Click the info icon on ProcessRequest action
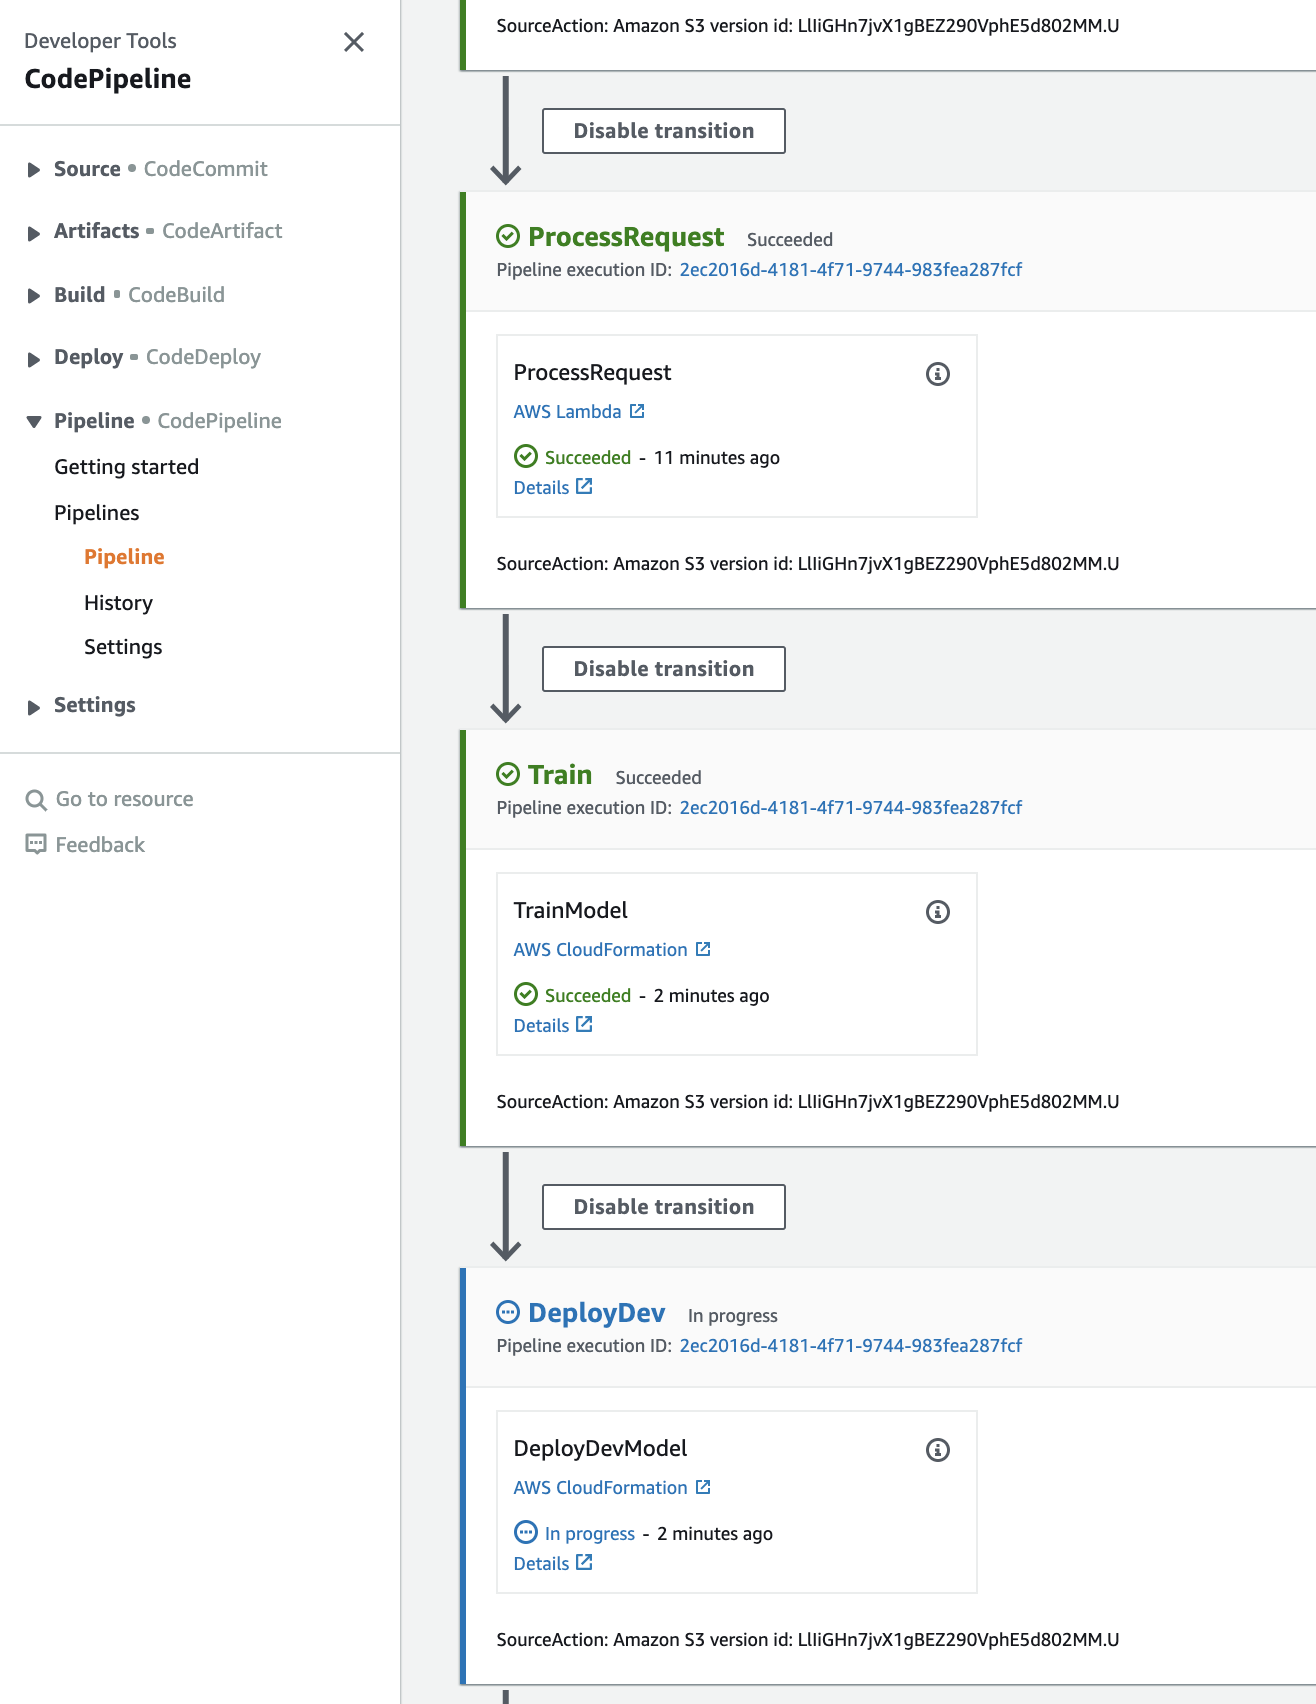 pos(938,374)
